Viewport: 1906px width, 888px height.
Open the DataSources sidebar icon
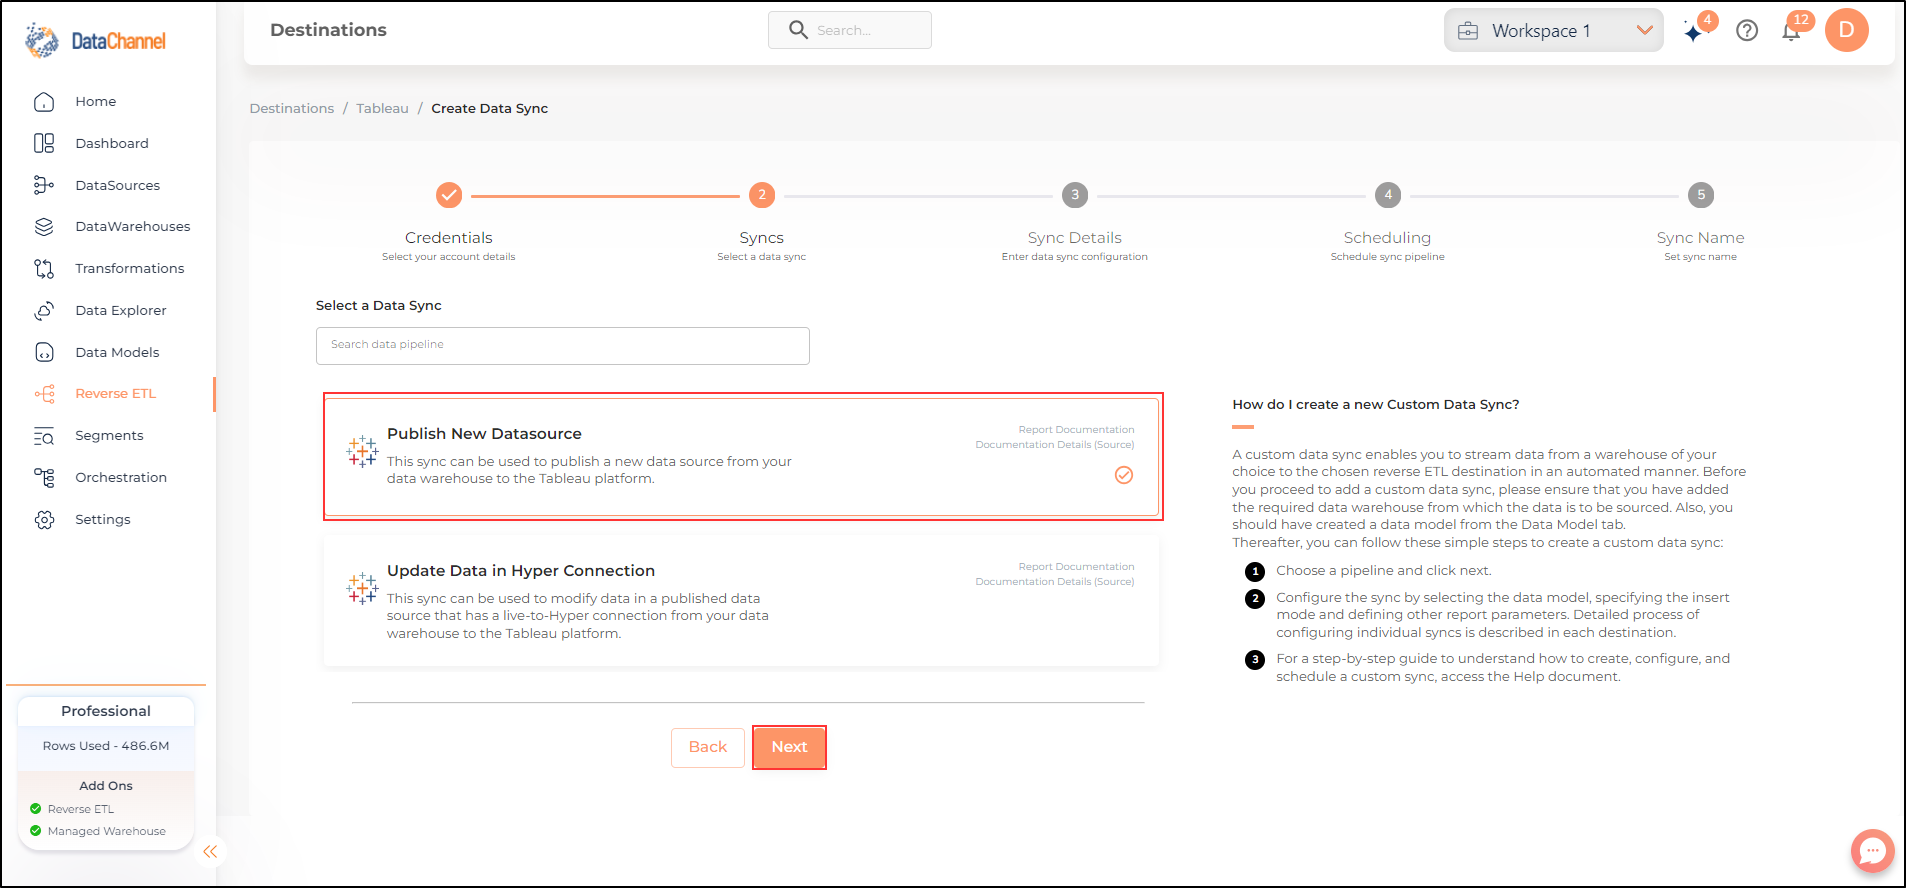tap(44, 185)
